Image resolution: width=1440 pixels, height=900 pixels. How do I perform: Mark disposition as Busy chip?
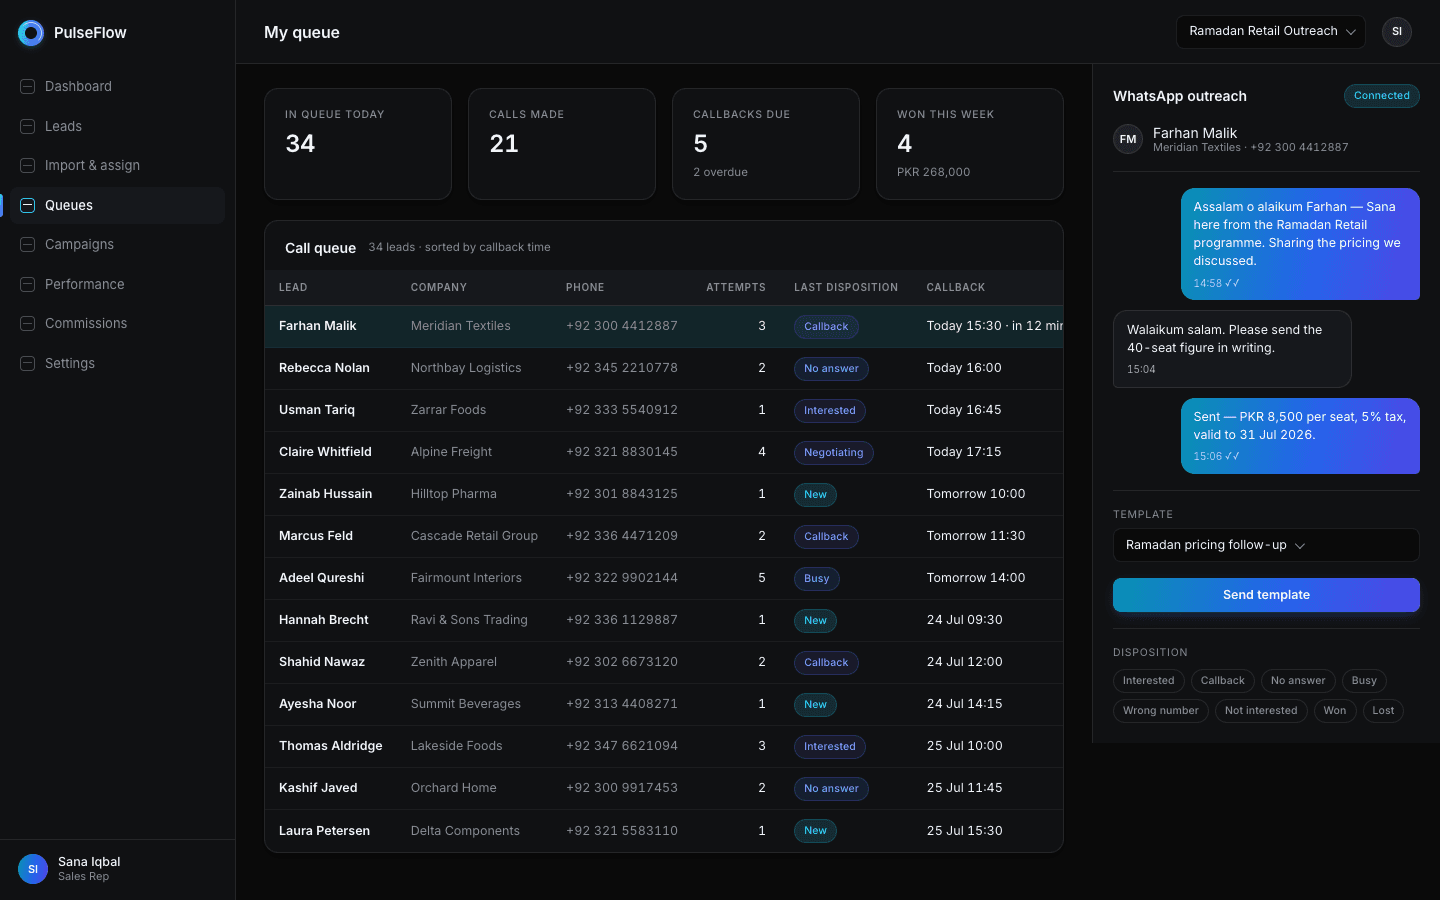(x=1364, y=681)
